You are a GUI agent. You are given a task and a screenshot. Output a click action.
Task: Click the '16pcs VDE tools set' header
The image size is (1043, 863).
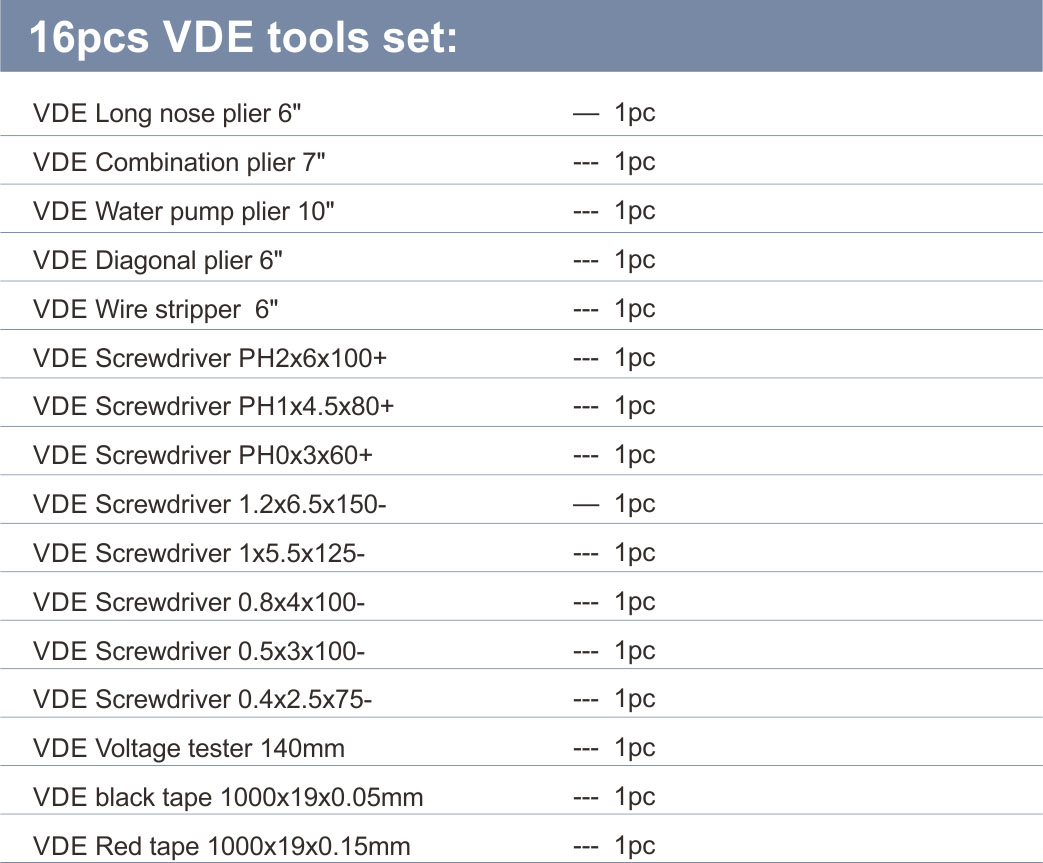tap(243, 37)
